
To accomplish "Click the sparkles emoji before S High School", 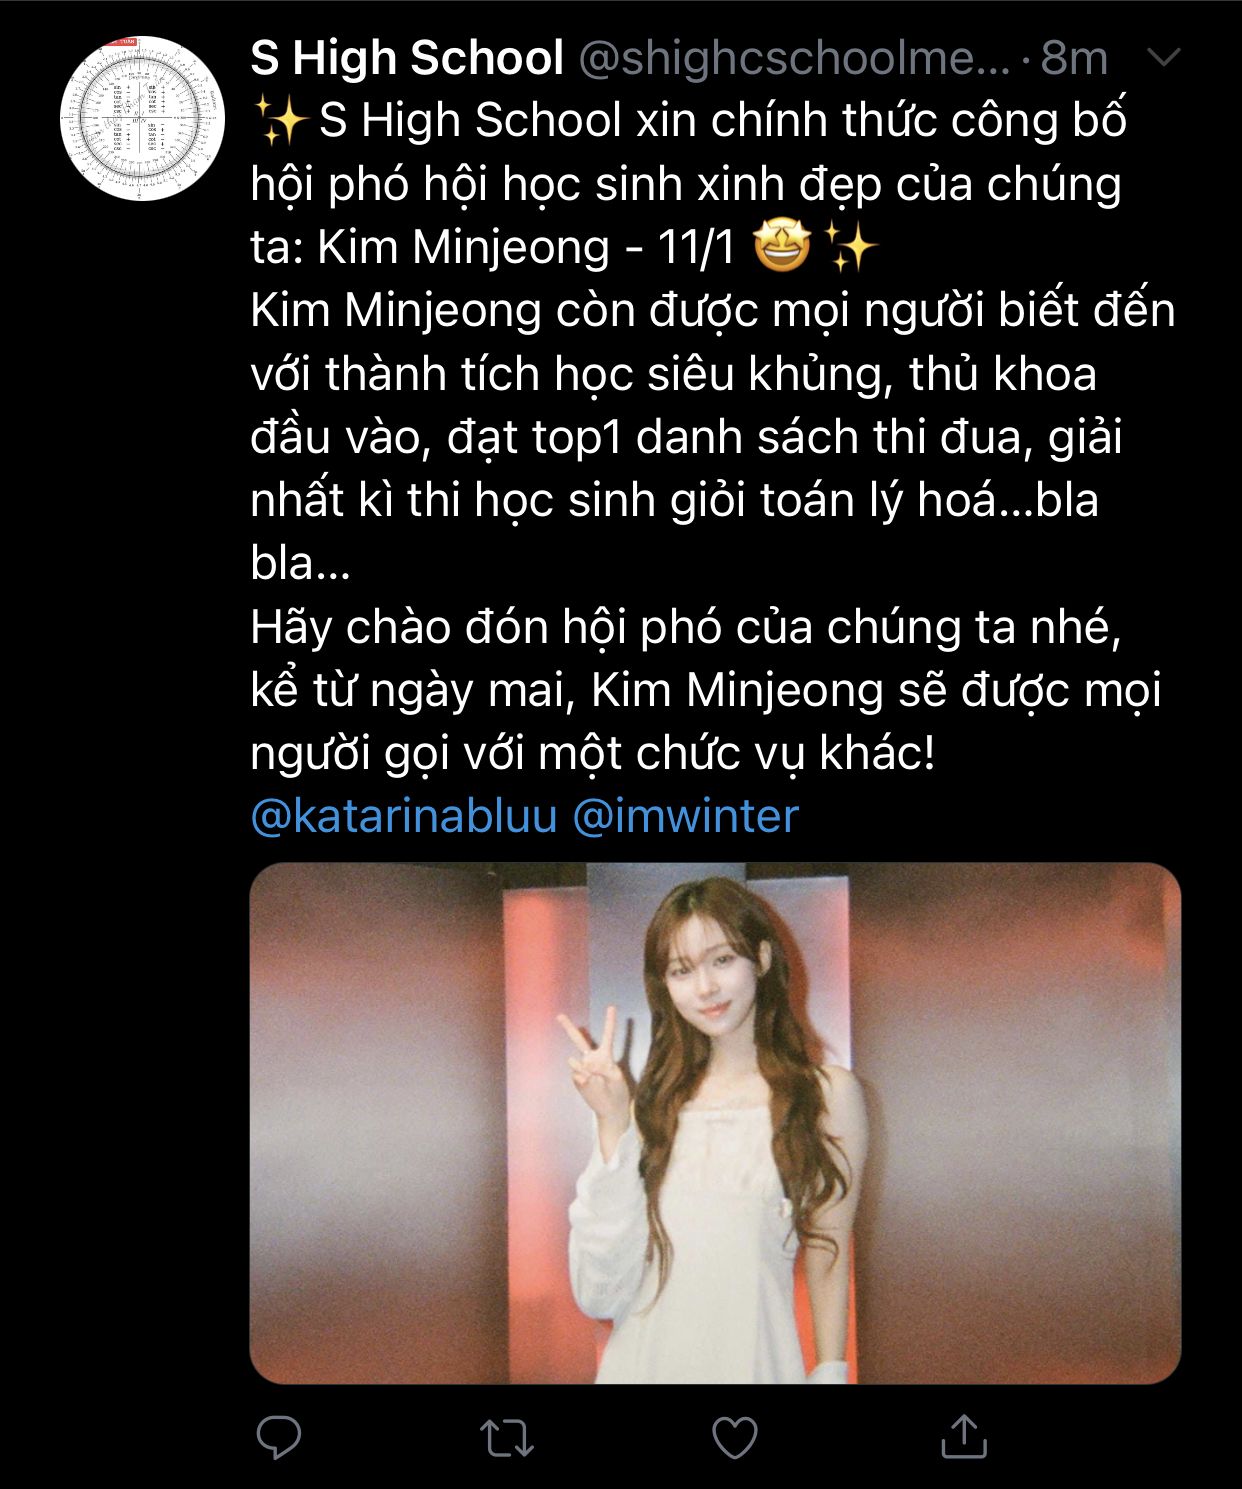I will [x=281, y=120].
